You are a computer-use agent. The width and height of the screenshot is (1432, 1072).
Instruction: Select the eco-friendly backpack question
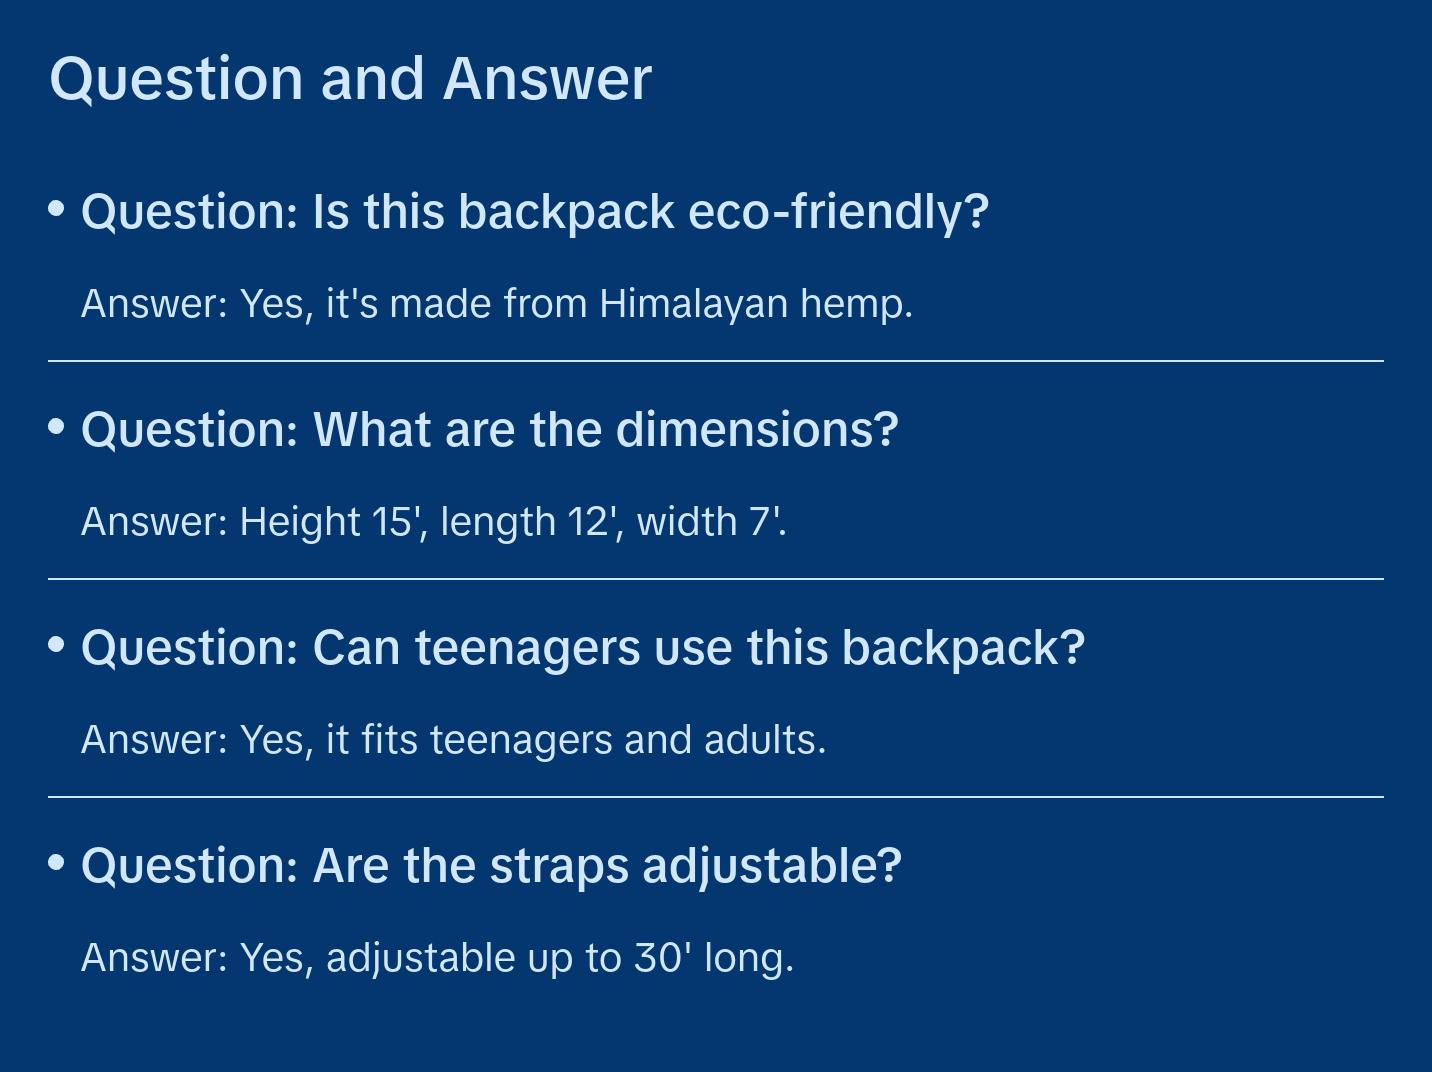(x=534, y=212)
